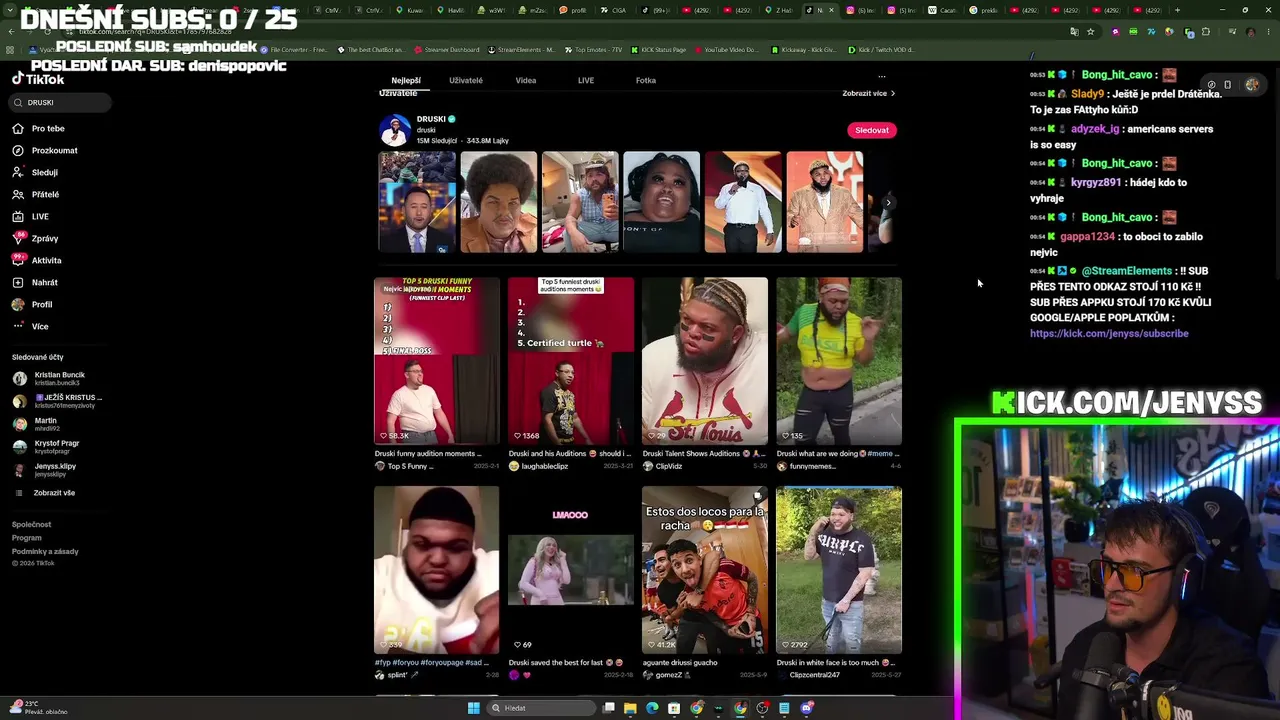Open the Sleduji following feed

tap(36, 172)
